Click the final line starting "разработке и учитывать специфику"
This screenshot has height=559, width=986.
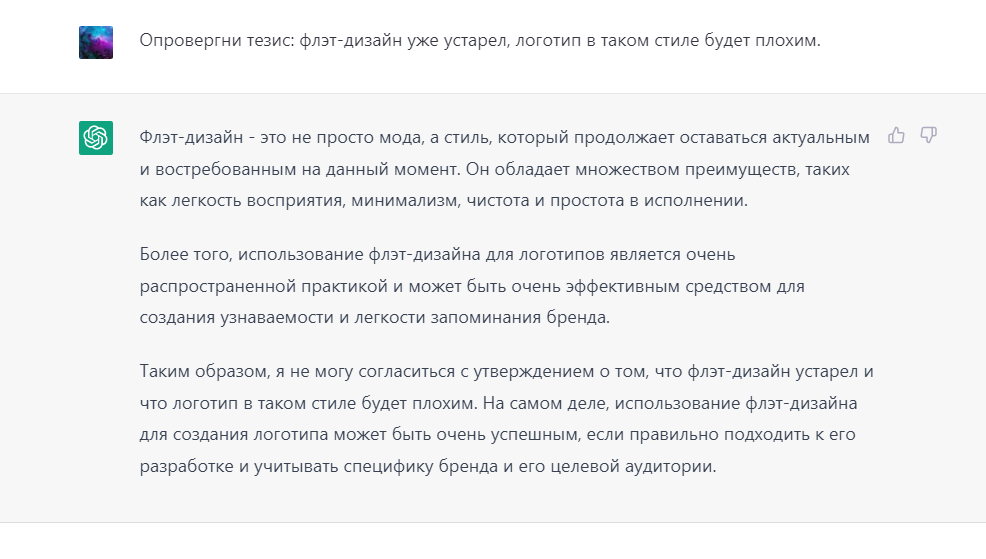[x=428, y=467]
